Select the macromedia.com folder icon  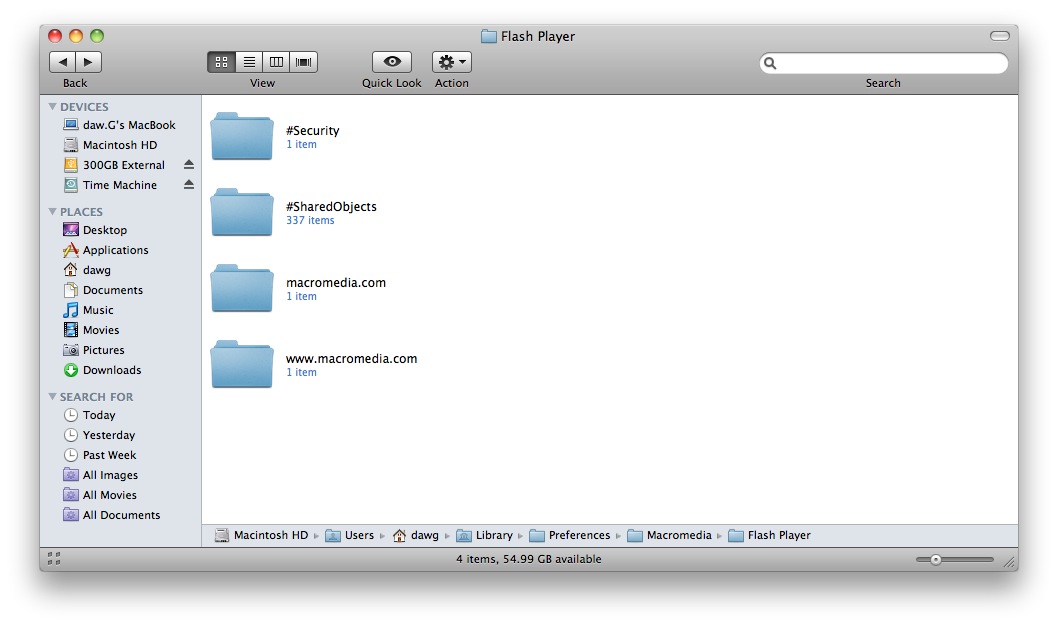pos(242,289)
